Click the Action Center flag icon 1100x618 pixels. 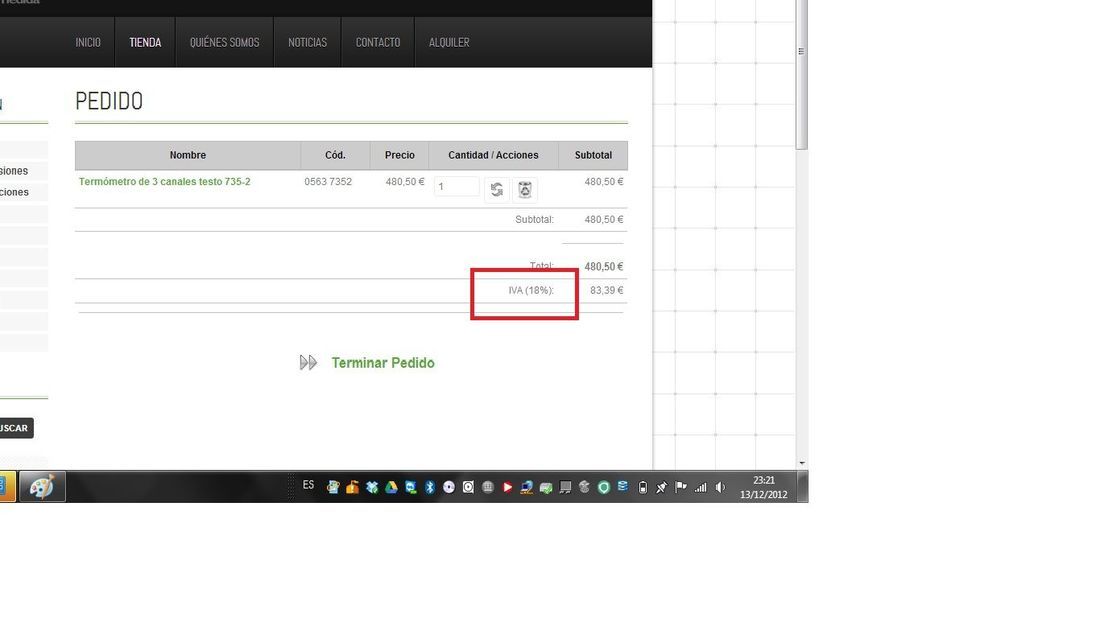(x=680, y=487)
